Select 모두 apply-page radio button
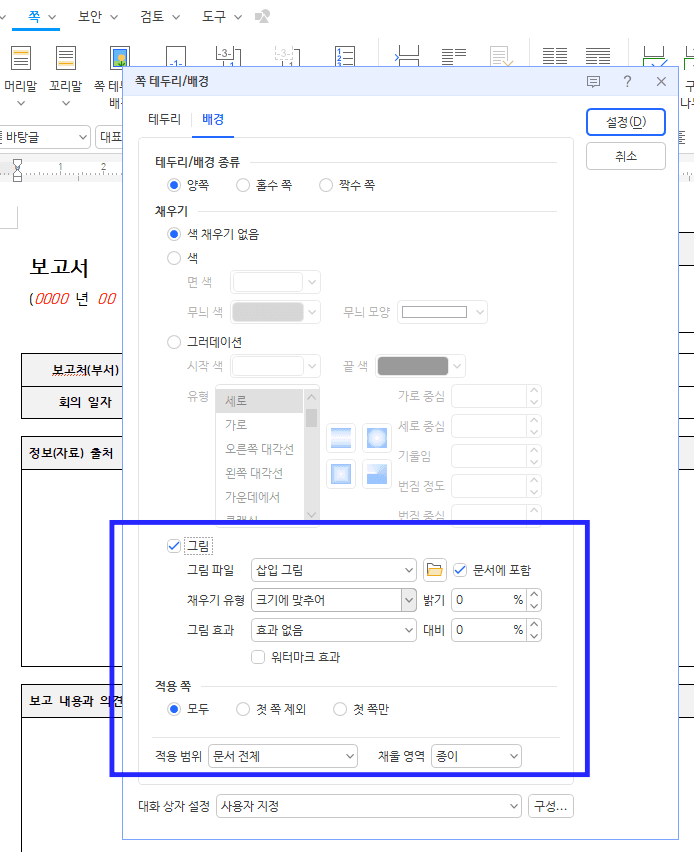This screenshot has height=852, width=694. point(174,709)
